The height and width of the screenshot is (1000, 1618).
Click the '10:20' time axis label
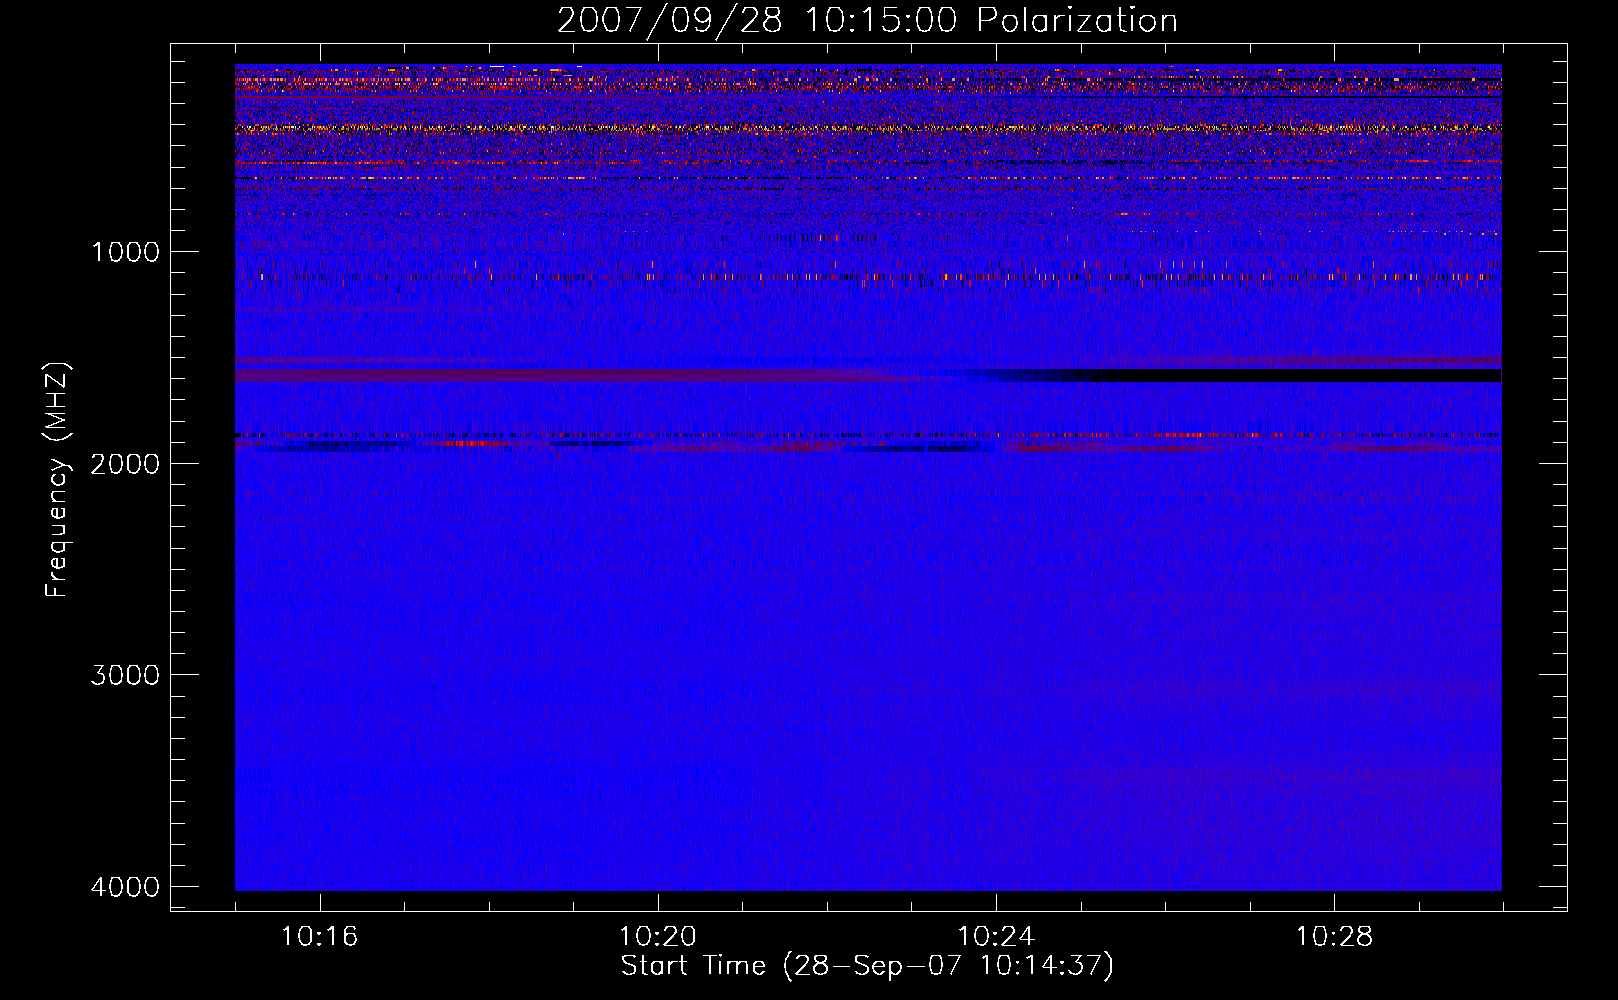coord(658,937)
